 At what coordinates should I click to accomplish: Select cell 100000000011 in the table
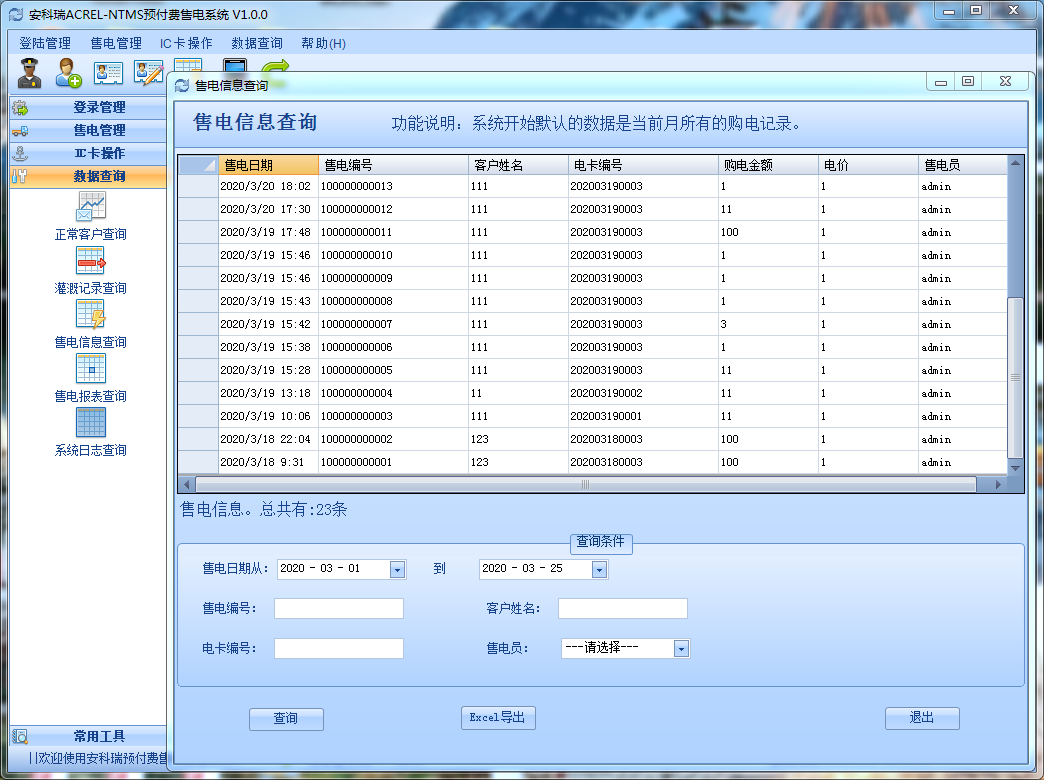click(x=393, y=232)
